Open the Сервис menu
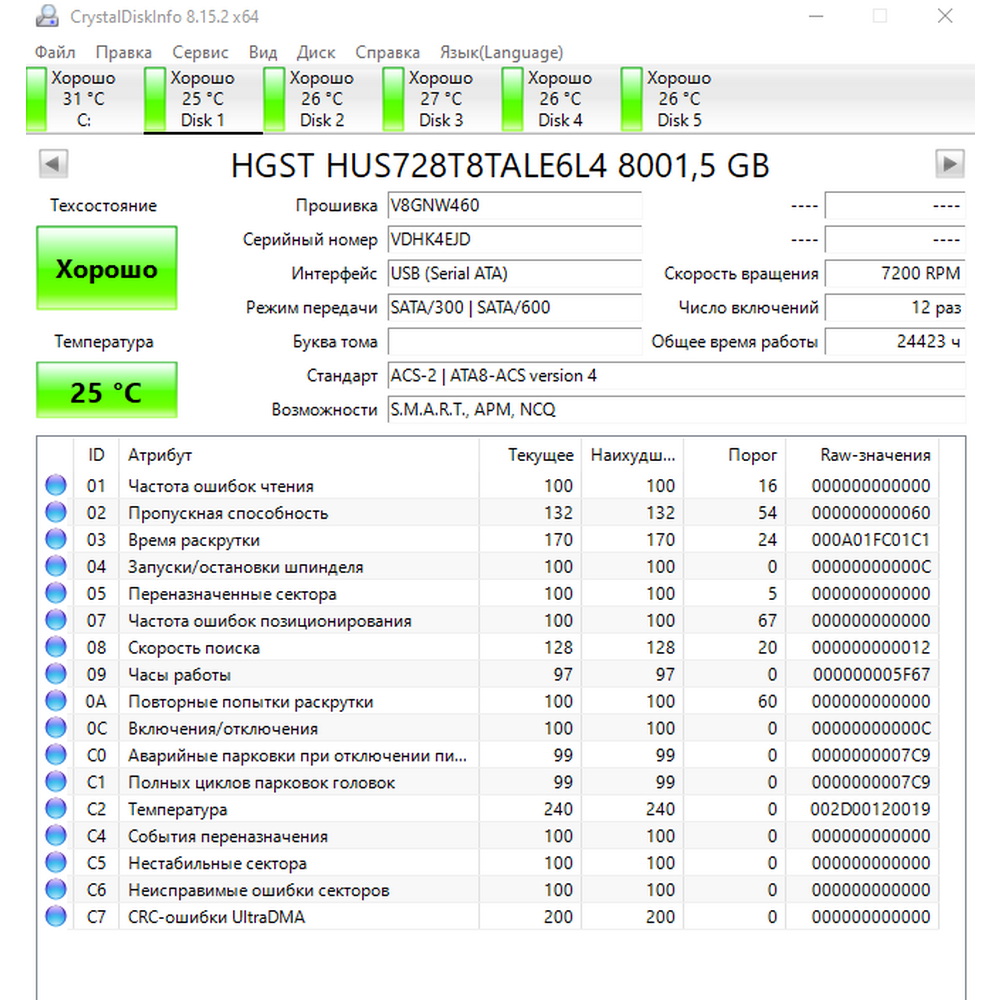 click(x=200, y=52)
